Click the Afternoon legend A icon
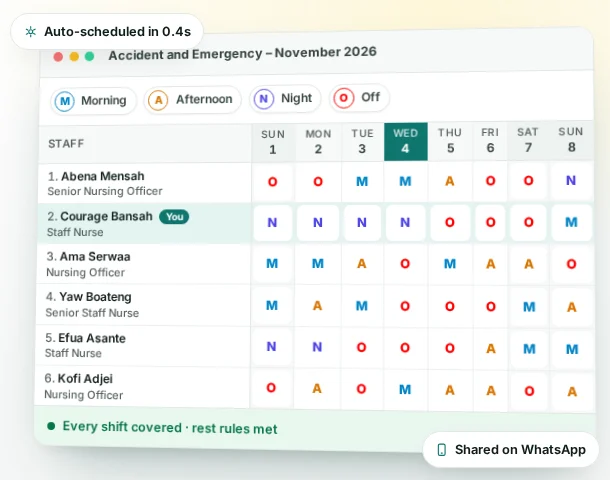The height and width of the screenshot is (480, 610). pos(158,100)
